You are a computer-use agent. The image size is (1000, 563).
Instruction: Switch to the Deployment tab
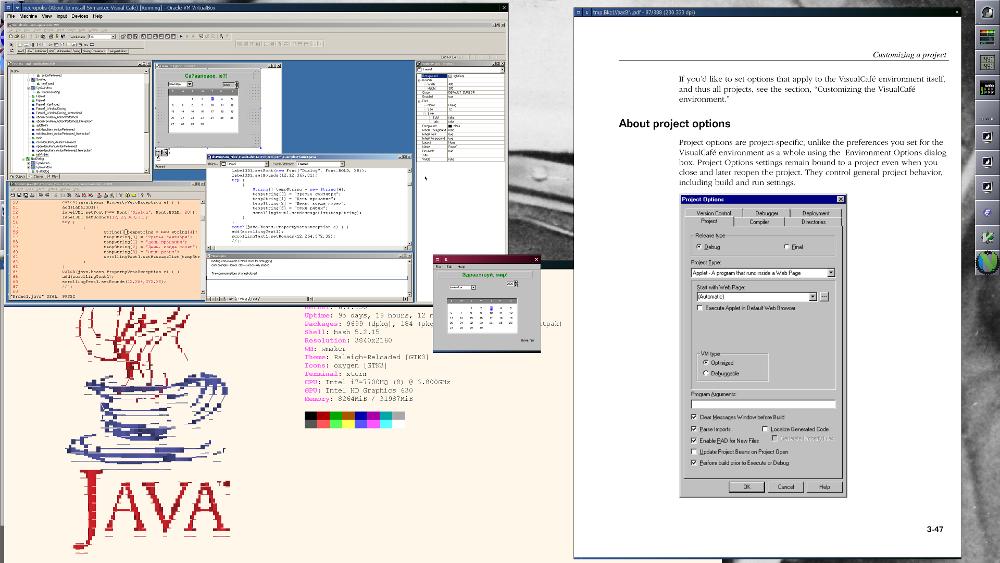point(816,213)
